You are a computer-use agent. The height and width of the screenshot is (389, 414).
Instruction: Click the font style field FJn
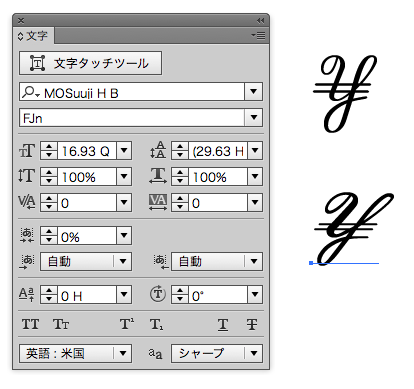coord(132,117)
